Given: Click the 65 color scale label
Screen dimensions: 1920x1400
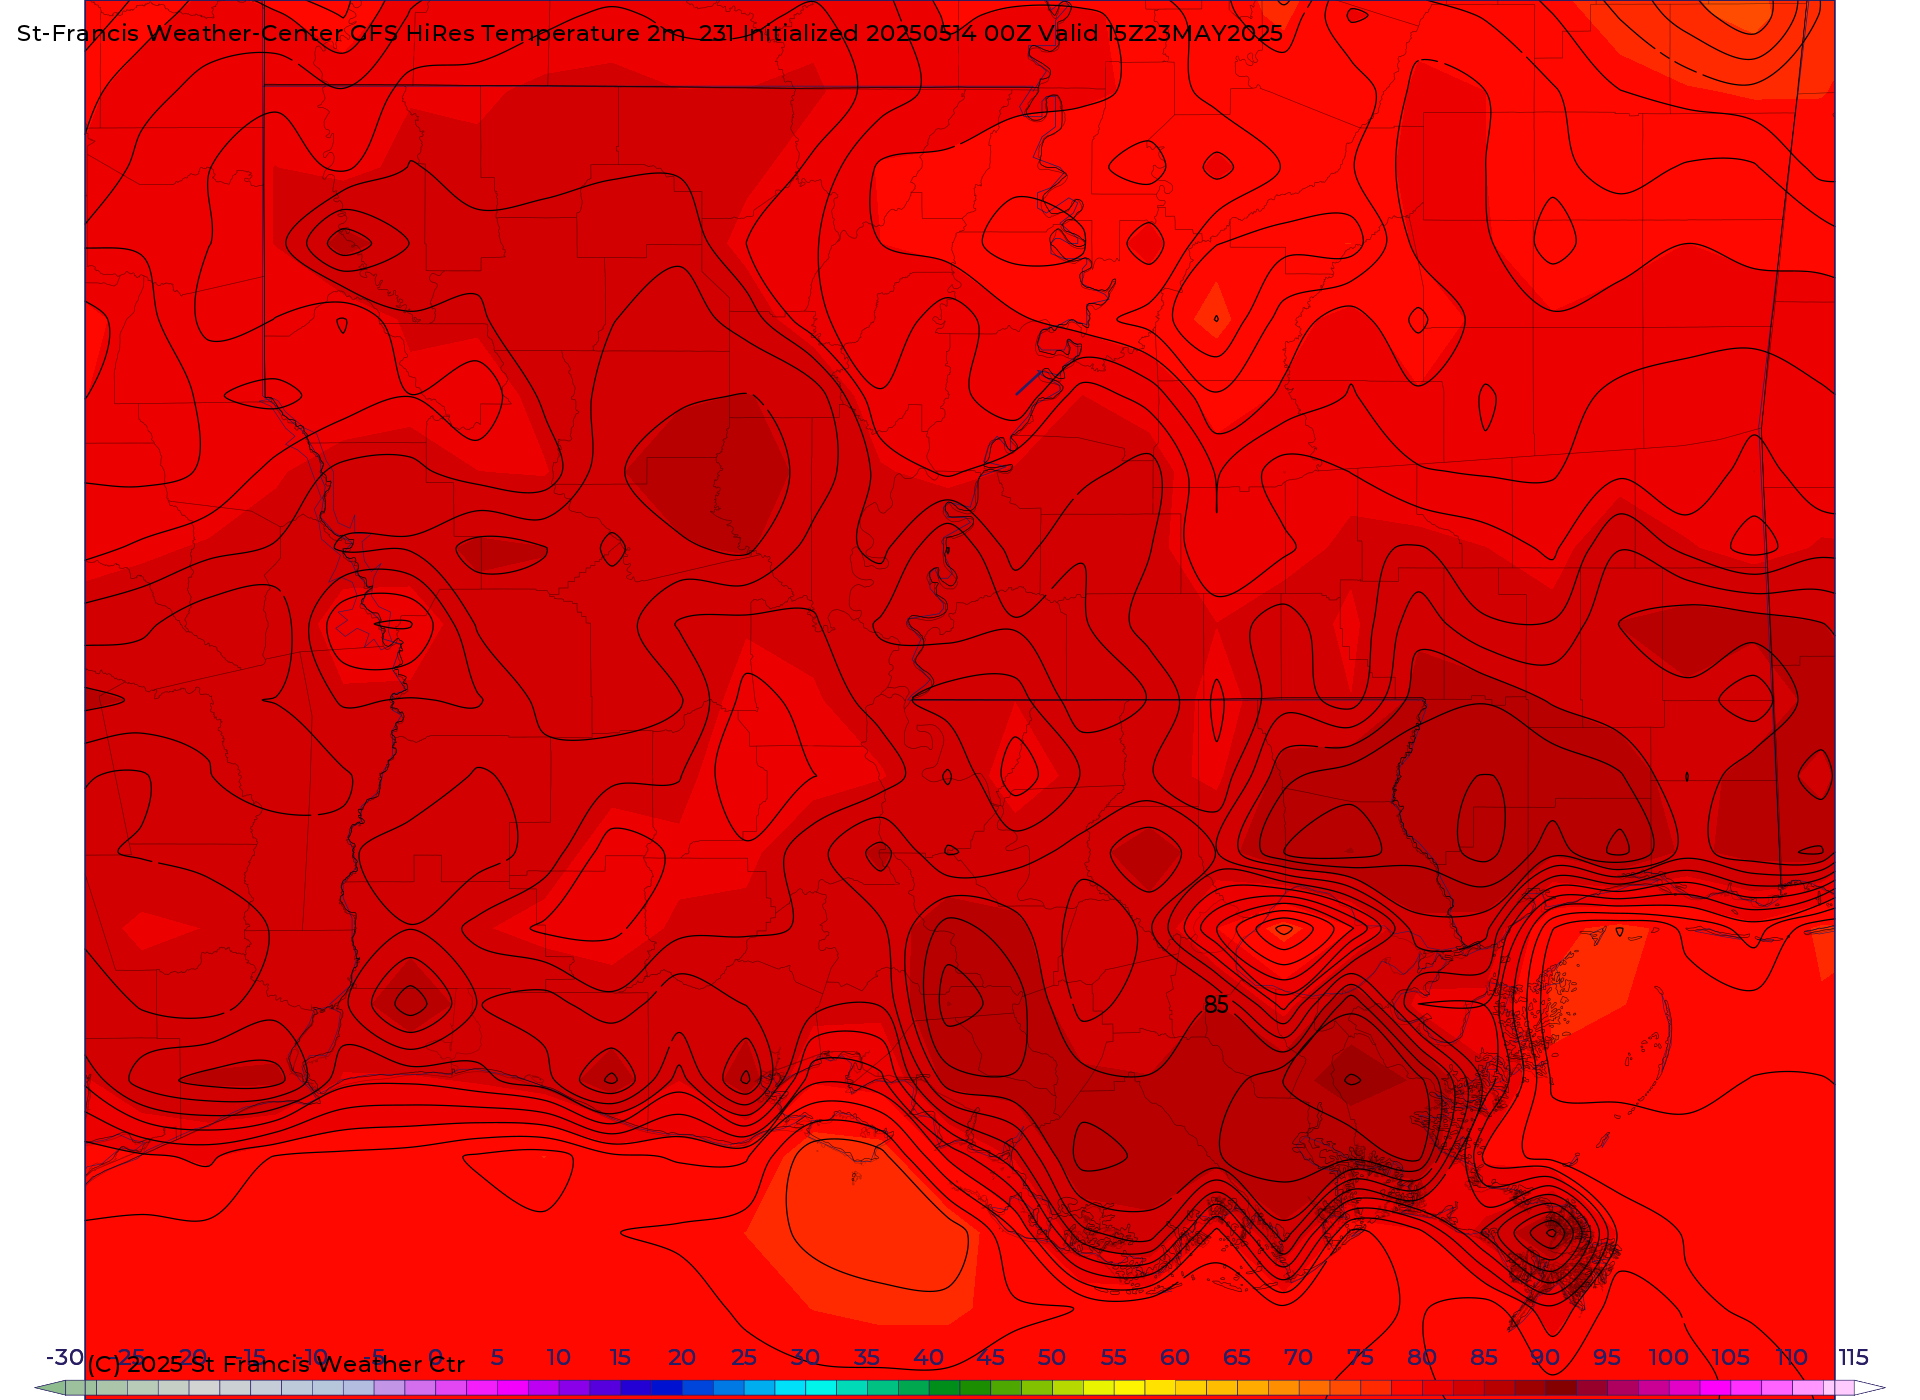Looking at the screenshot, I should point(1237,1358).
